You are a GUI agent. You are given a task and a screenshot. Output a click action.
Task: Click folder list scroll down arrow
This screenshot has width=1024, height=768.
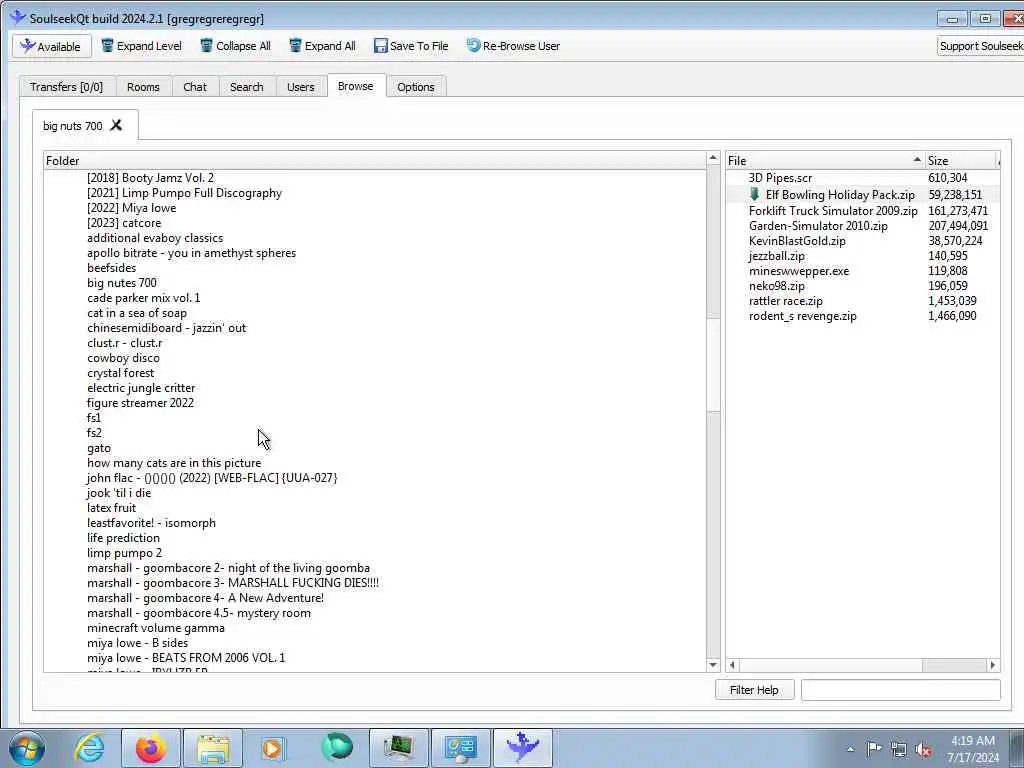pyautogui.click(x=712, y=665)
